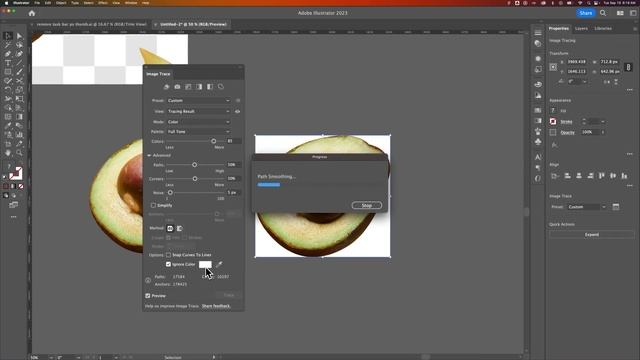Switch to the Untitled-2 document tab
640x360 pixels.
[193, 24]
